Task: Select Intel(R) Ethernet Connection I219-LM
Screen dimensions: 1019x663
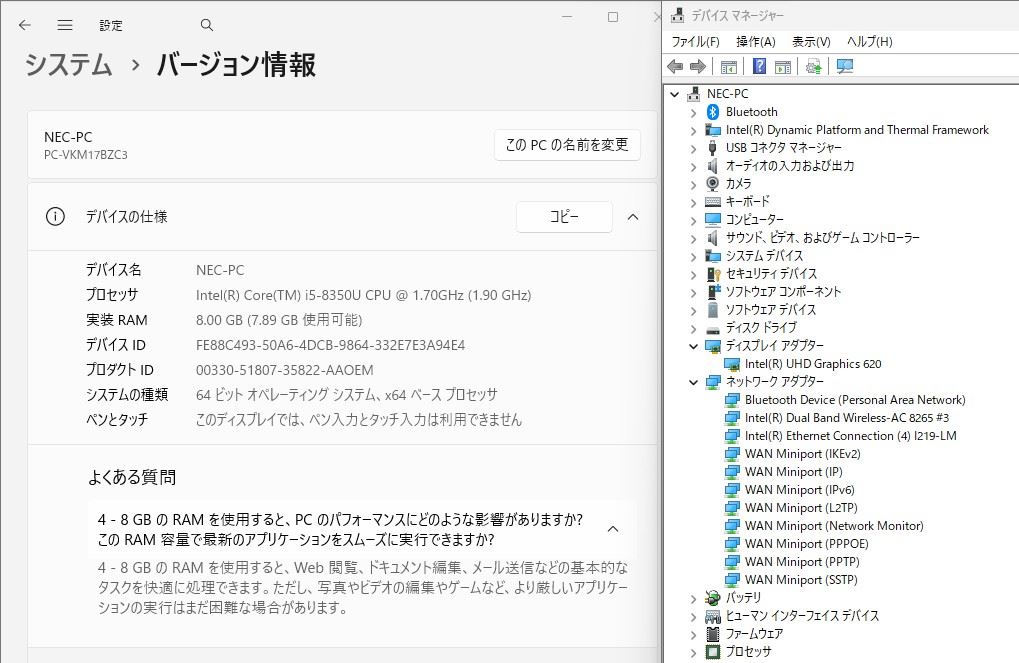Action: click(850, 436)
